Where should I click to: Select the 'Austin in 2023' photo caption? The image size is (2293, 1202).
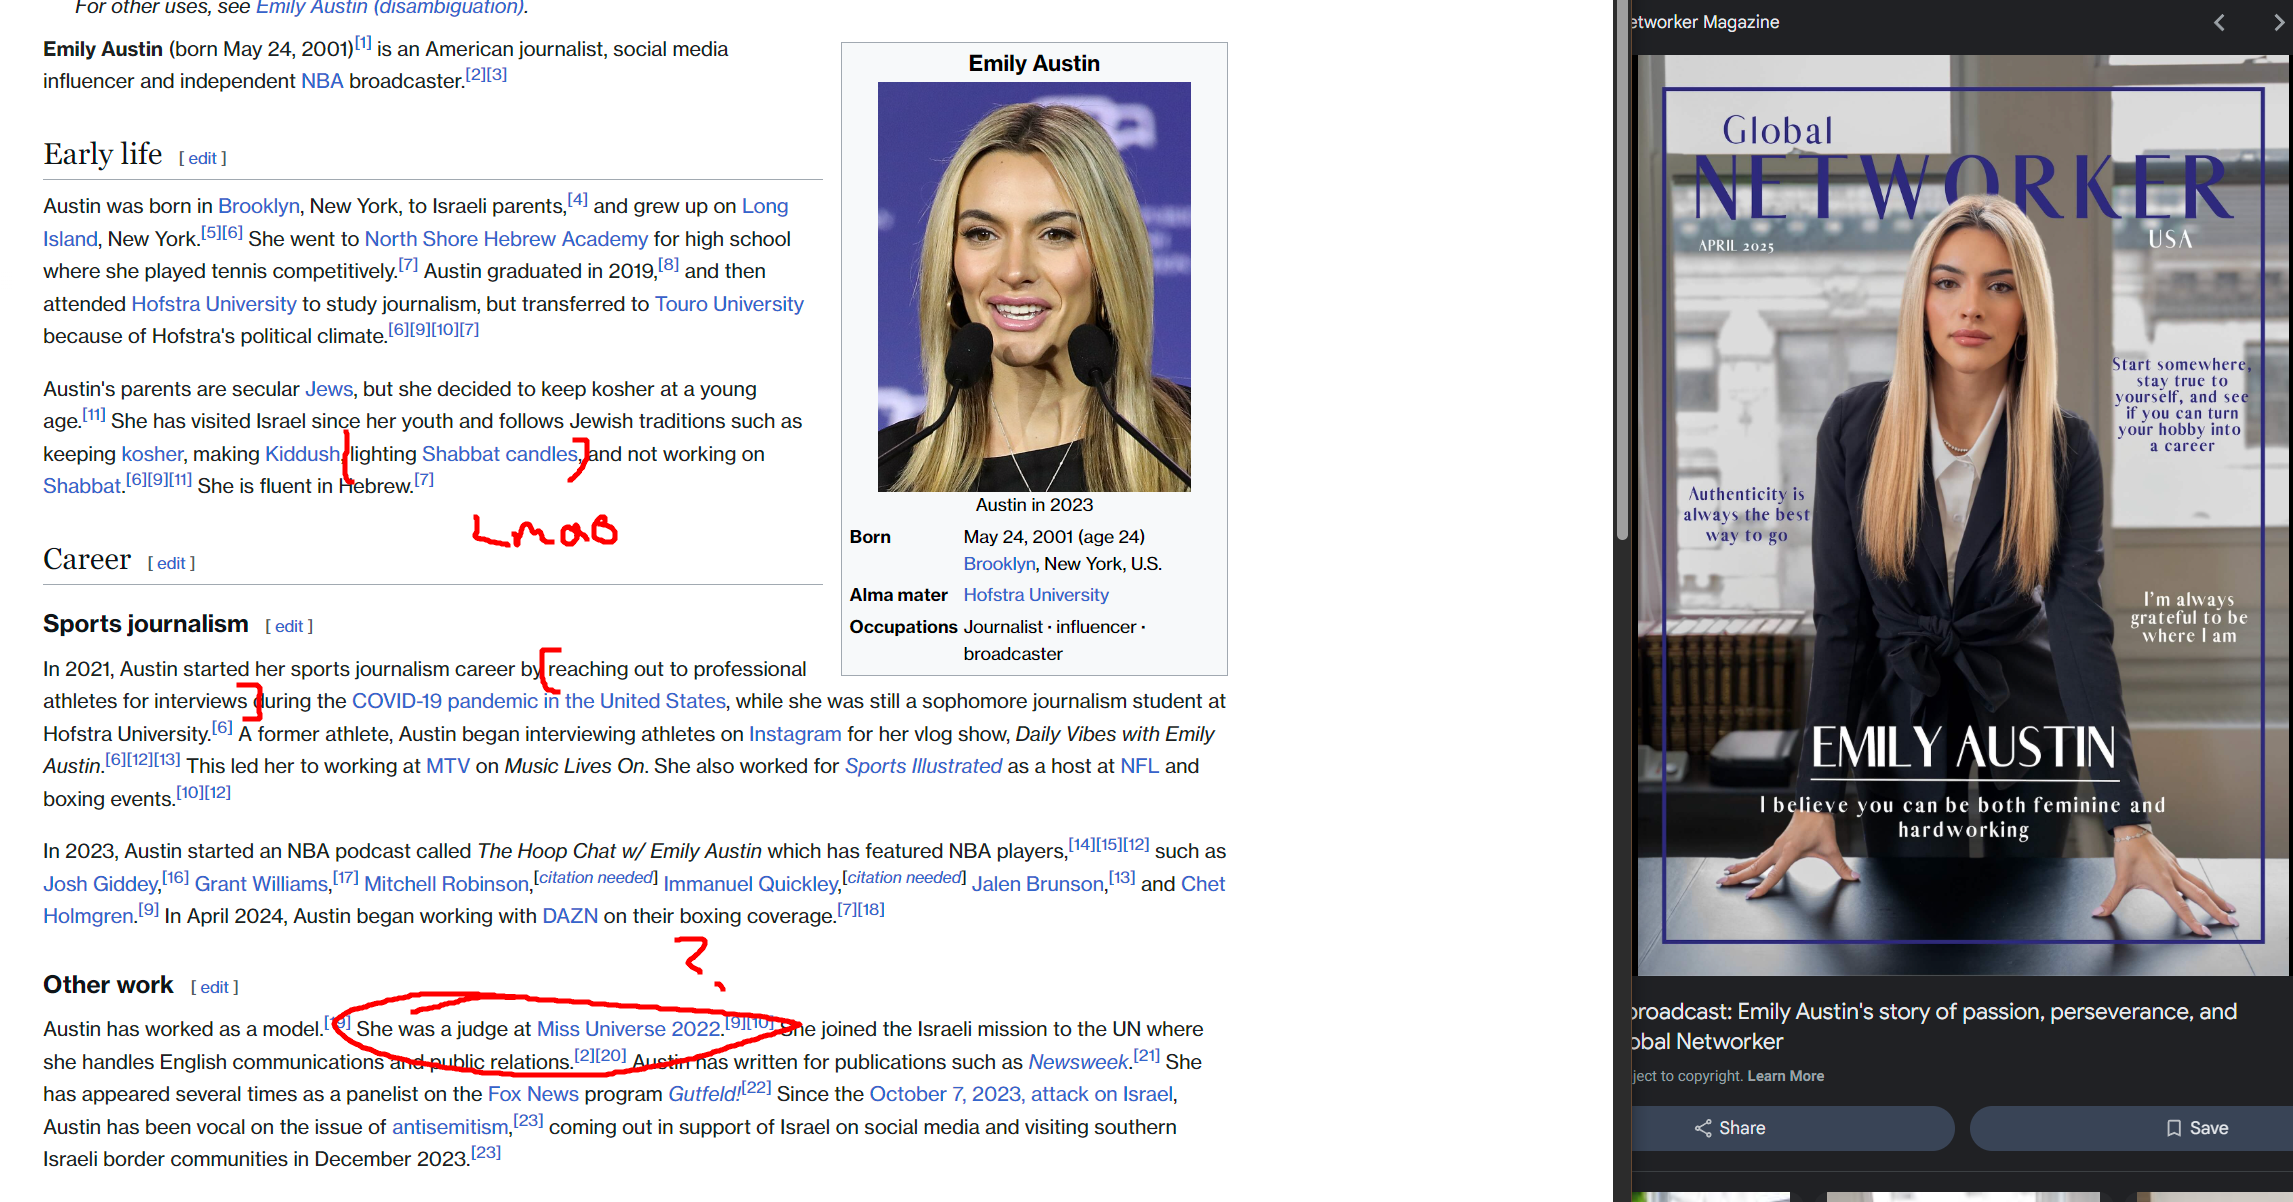(1034, 505)
